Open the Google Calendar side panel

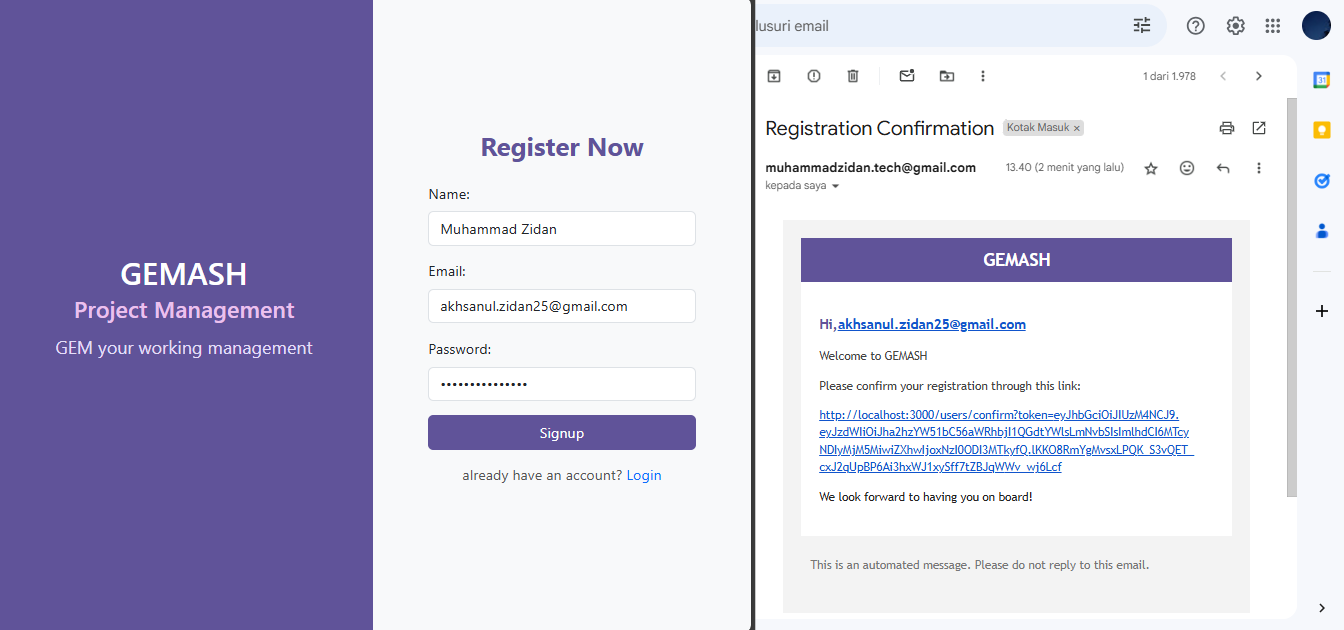[x=1321, y=80]
